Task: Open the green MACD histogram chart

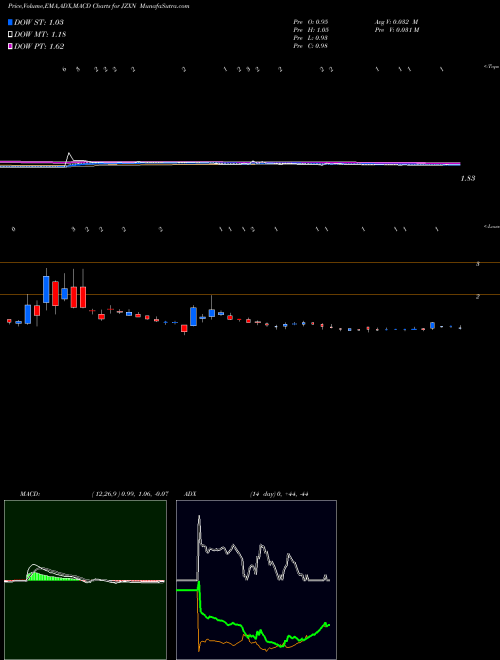Action: pos(85,580)
